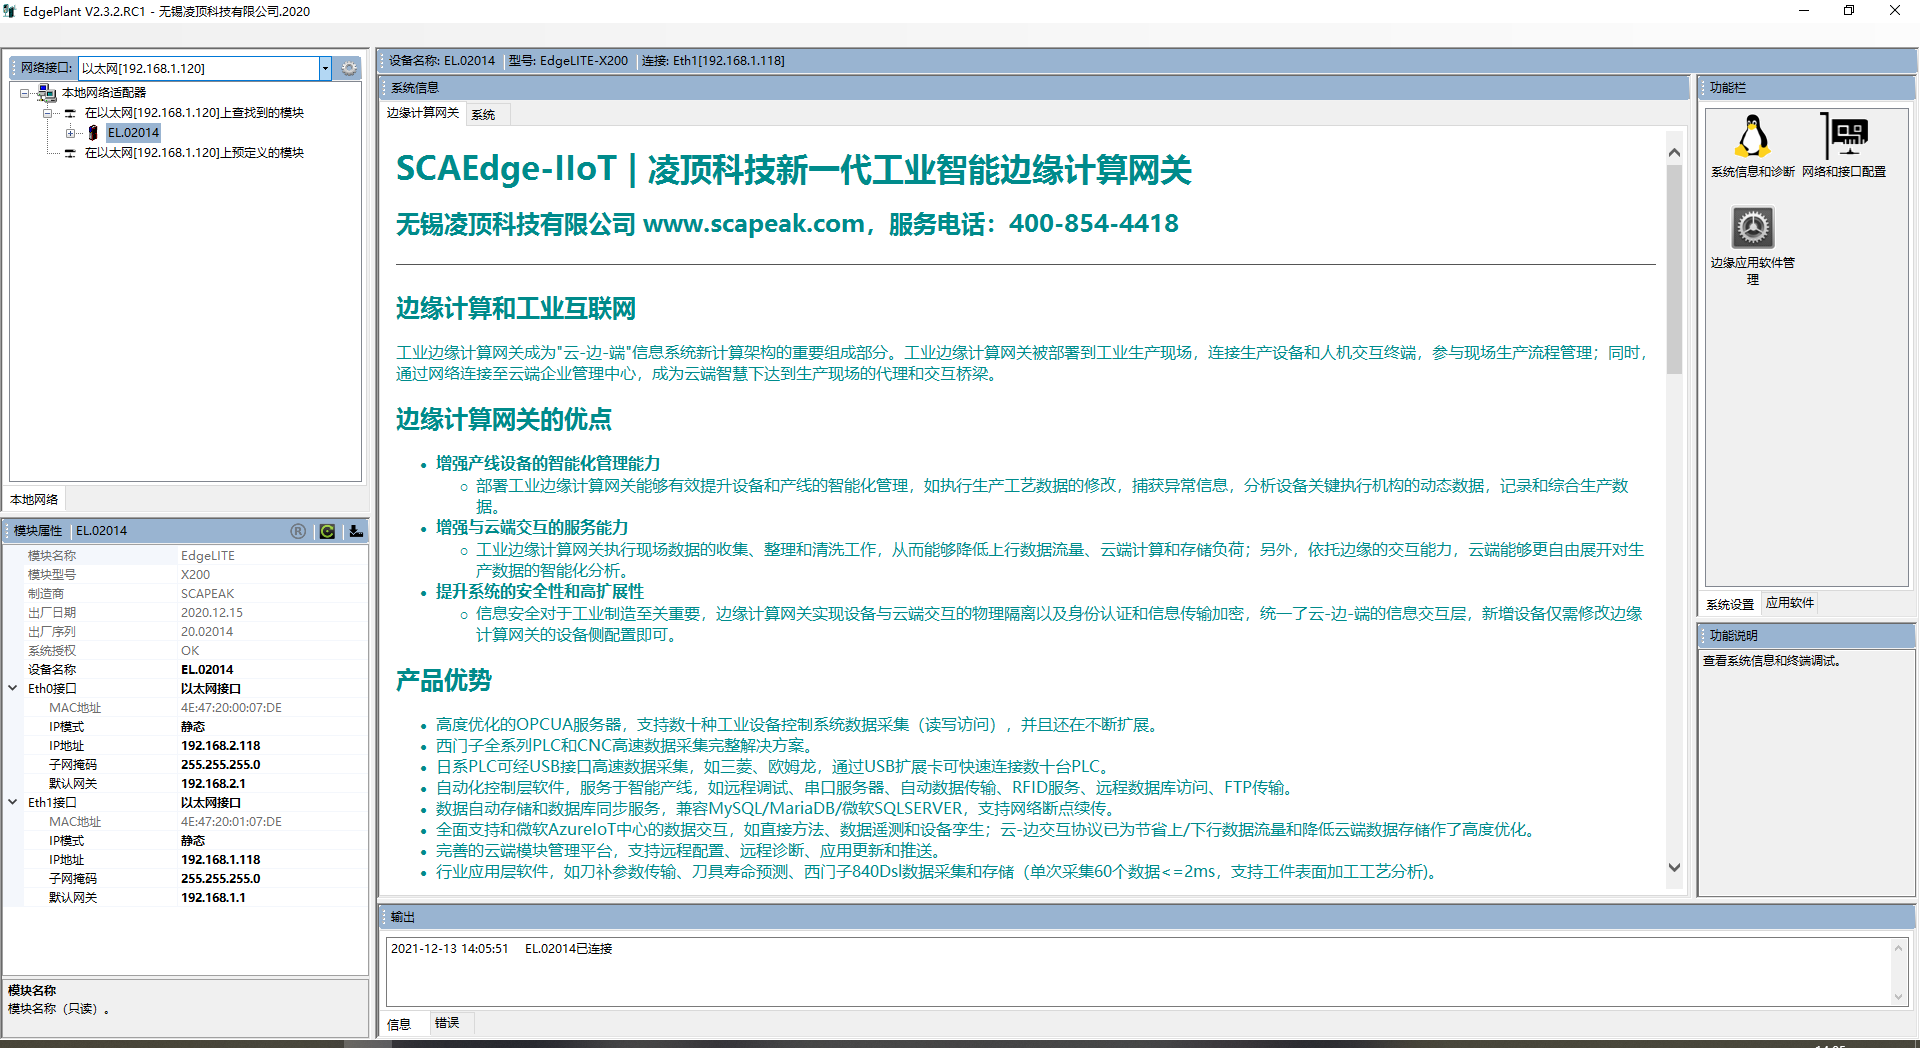1920x1048 pixels.
Task: Collapse the Eth0接口 property group
Action: [13, 688]
